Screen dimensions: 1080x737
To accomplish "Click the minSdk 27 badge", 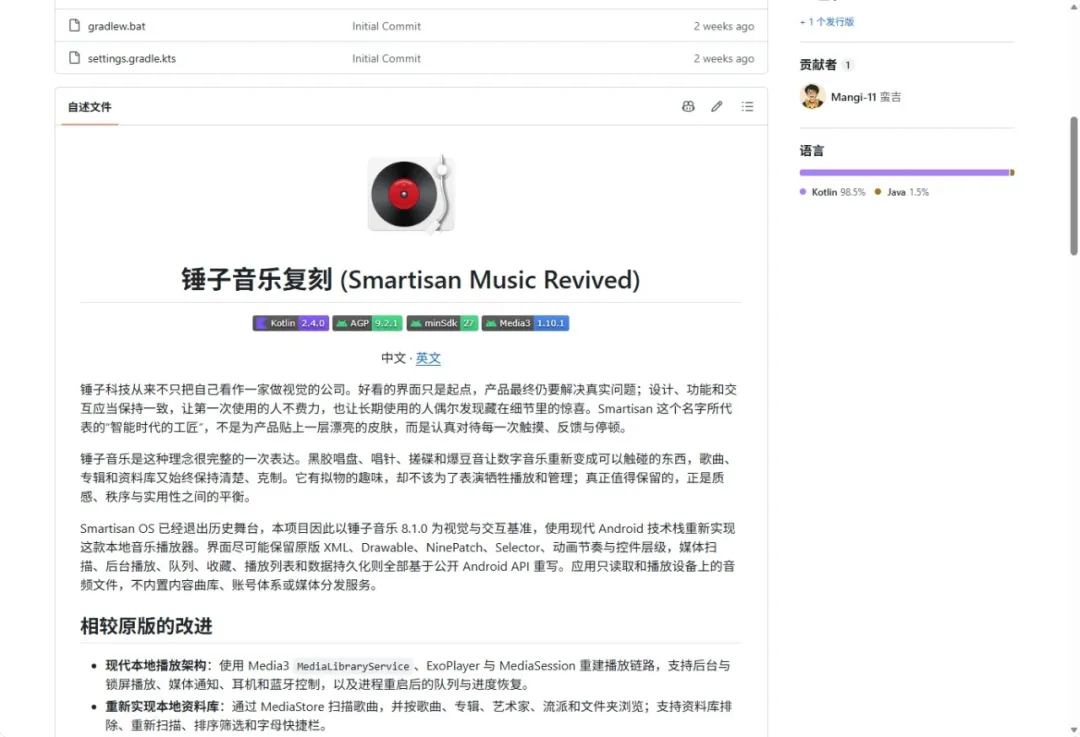I will (x=442, y=323).
